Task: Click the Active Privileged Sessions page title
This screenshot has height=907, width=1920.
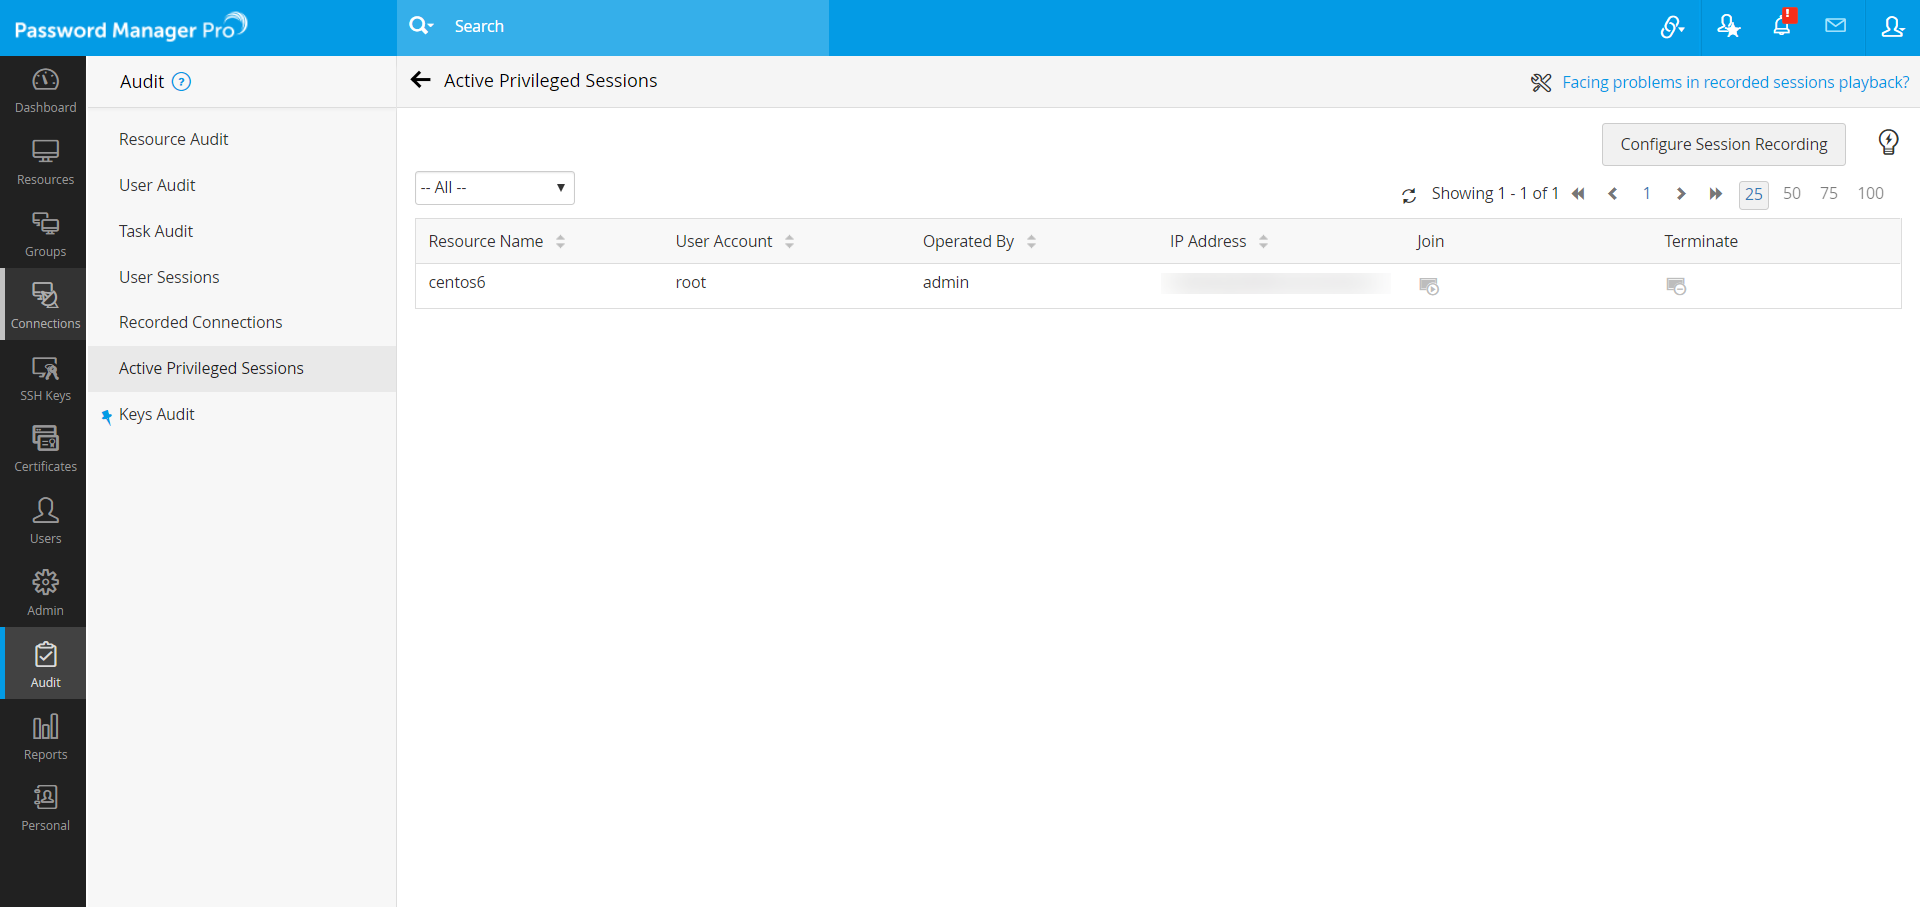Action: (x=551, y=80)
